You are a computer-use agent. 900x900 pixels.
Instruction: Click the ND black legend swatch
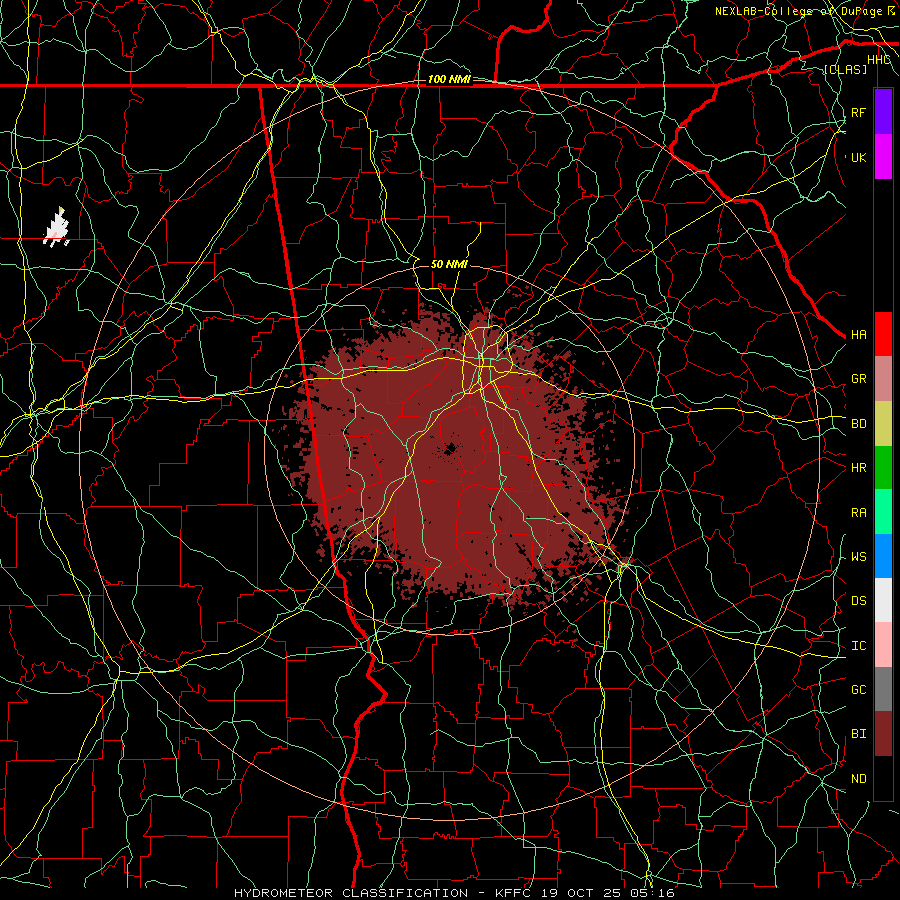tap(883, 778)
